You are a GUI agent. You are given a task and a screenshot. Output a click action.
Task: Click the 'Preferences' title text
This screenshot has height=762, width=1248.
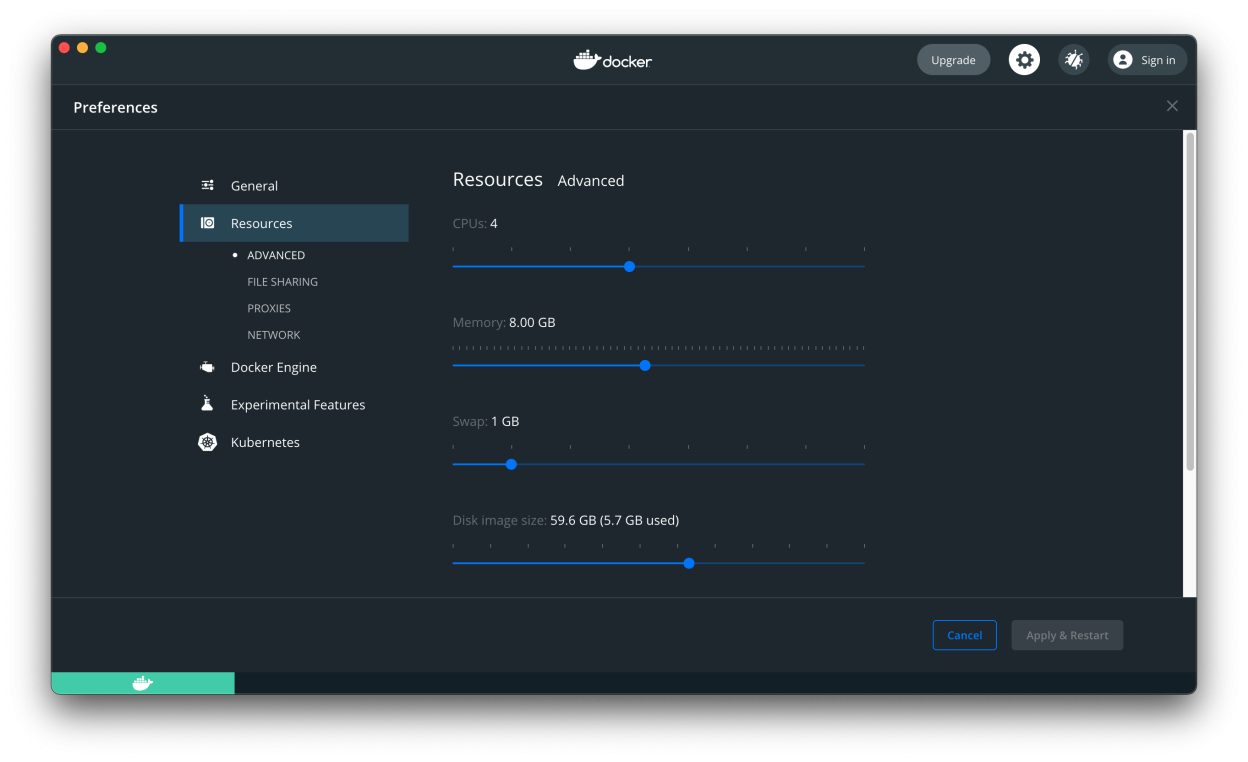[x=116, y=107]
